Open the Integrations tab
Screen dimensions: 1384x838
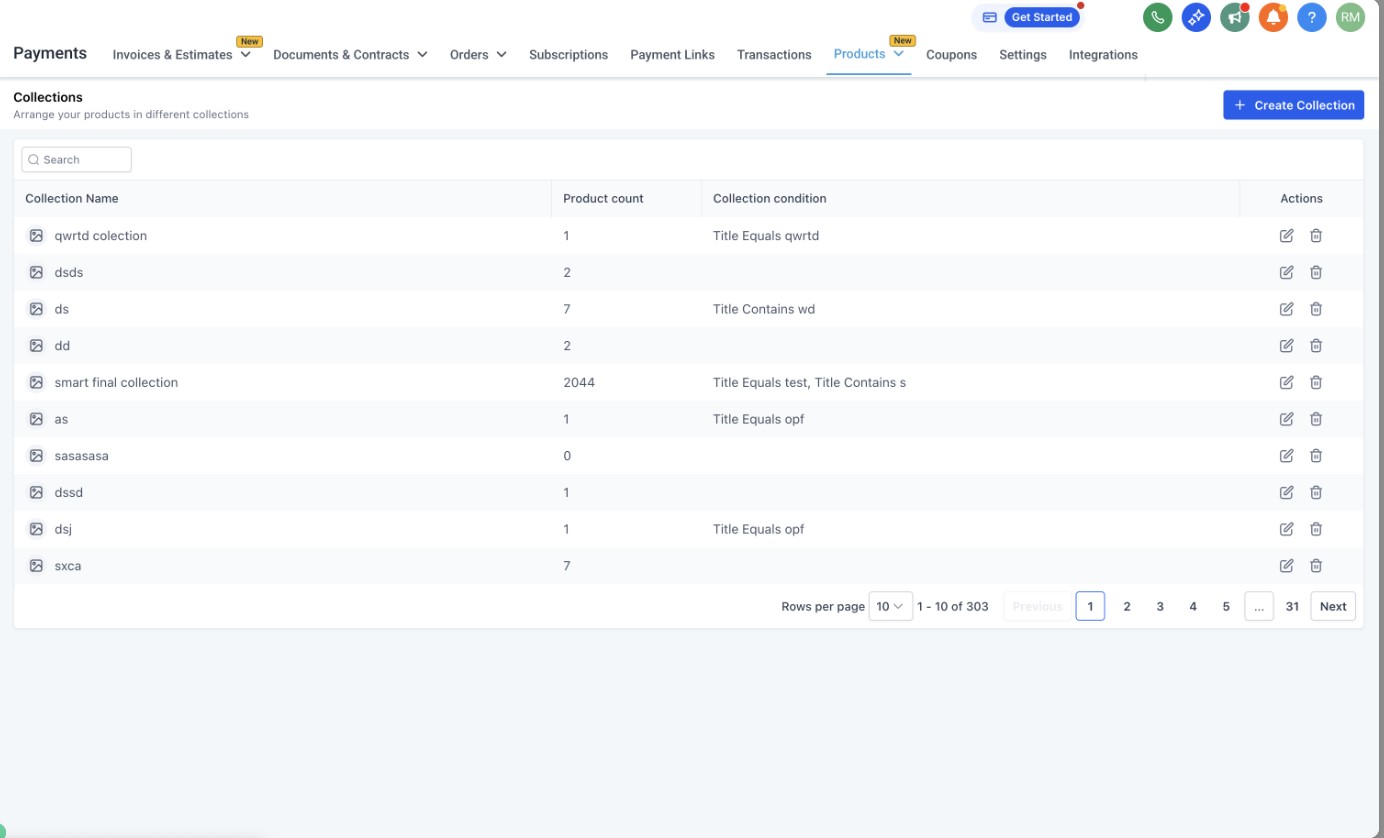[1103, 55]
